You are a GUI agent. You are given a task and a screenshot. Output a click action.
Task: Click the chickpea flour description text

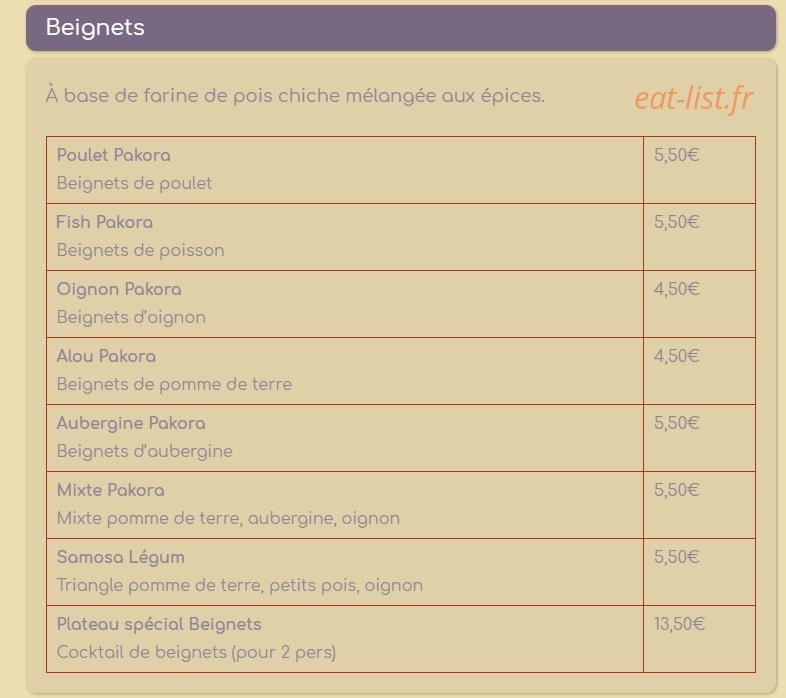(295, 95)
